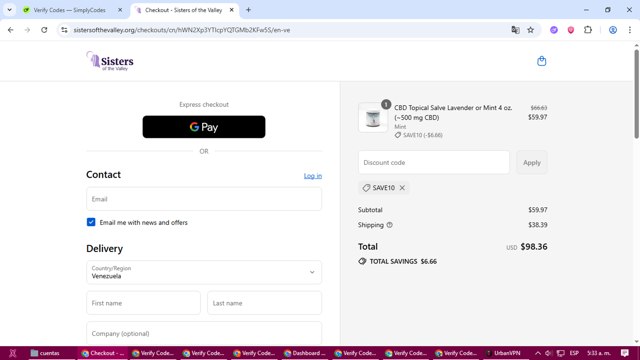Focus the First name field

143,303
